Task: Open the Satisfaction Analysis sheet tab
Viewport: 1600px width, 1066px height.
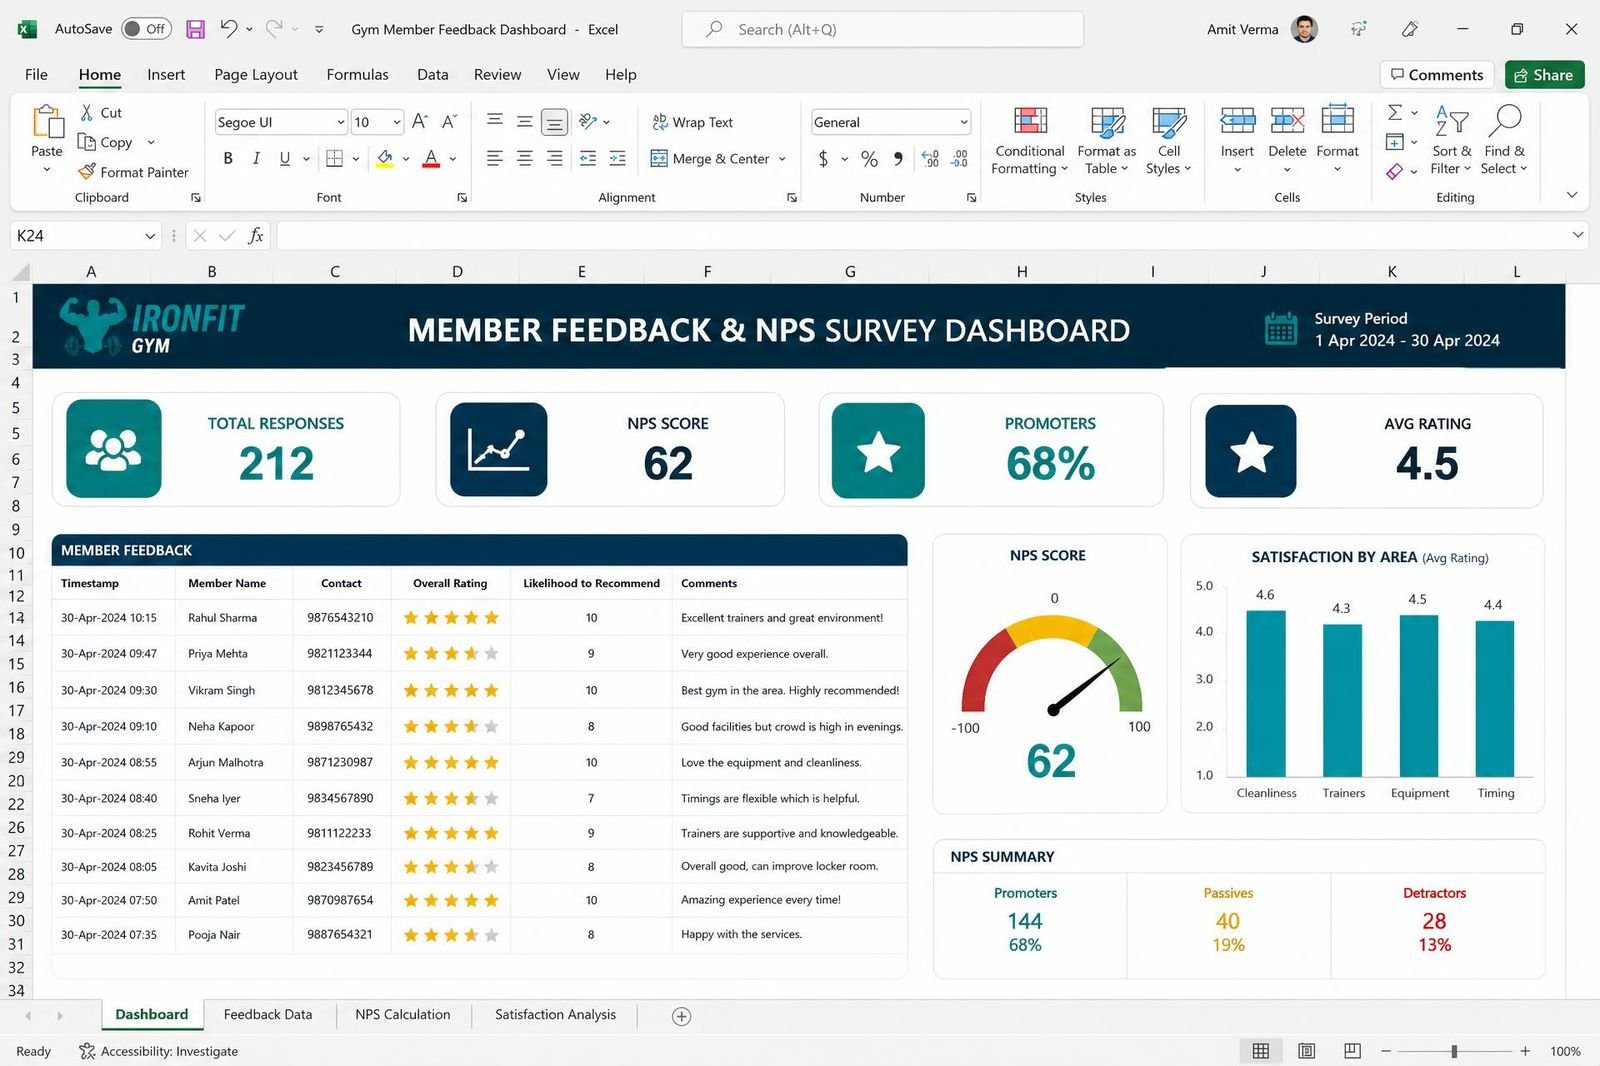Action: (x=555, y=1014)
